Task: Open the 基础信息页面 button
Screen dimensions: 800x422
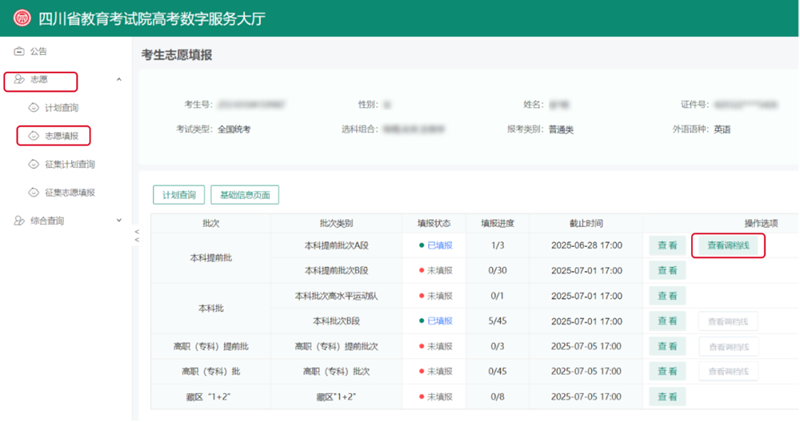Action: point(244,194)
